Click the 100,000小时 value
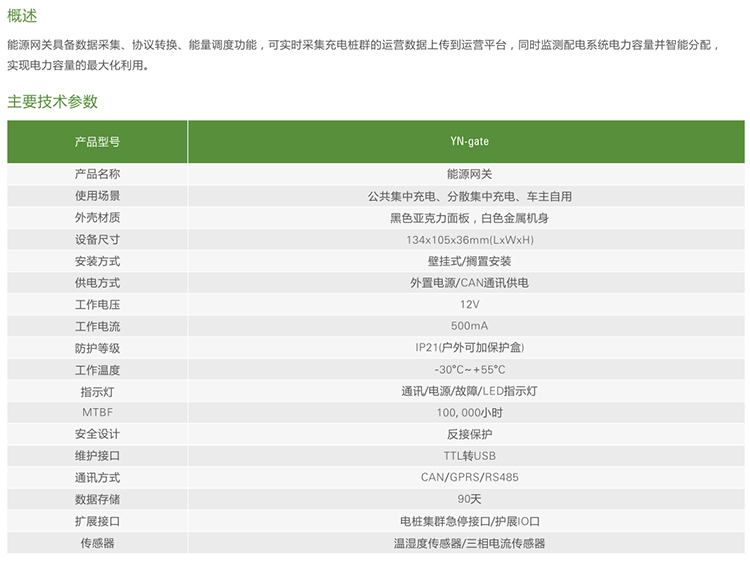Viewport: 750px width, 561px height. 469,413
